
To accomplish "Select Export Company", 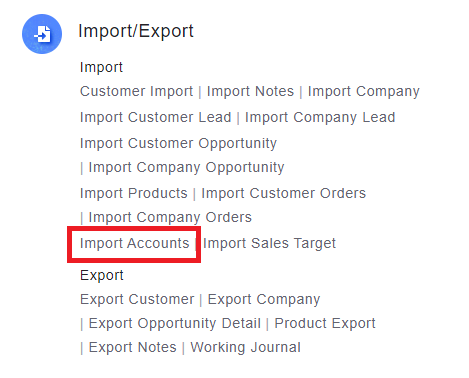I will click(264, 300).
